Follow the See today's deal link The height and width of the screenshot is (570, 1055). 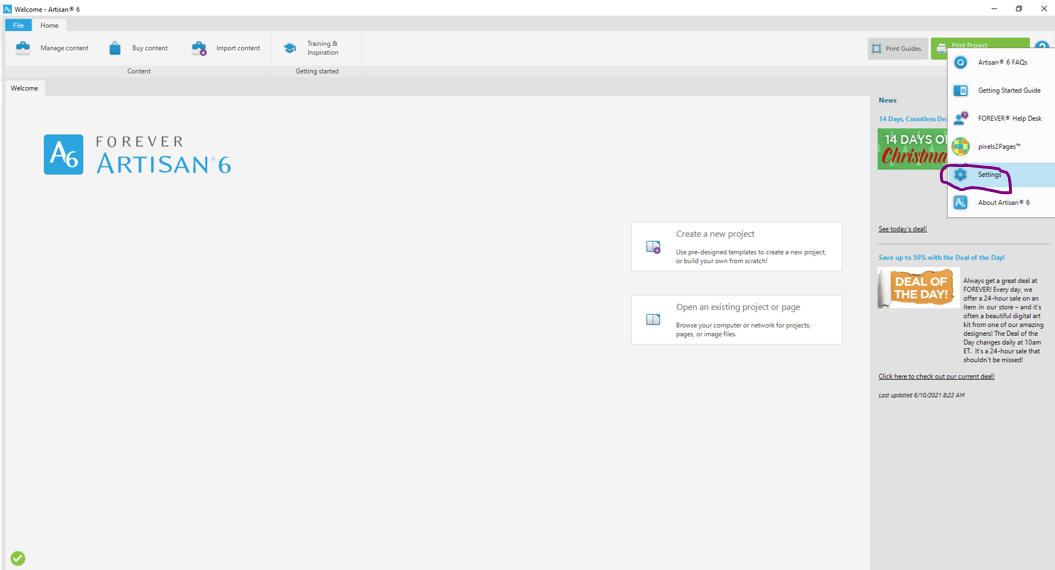(902, 229)
